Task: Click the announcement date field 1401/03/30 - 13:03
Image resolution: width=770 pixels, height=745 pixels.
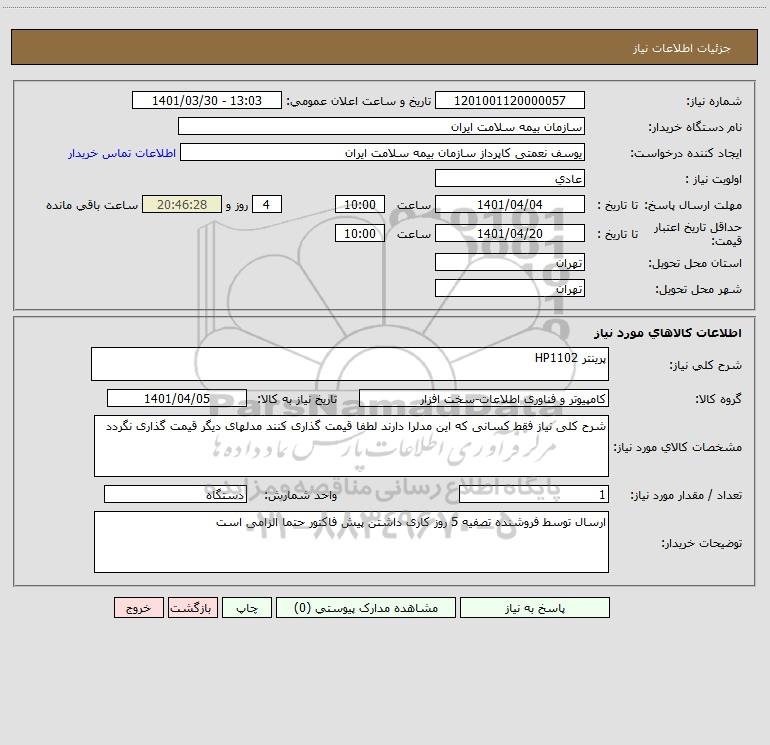Action: pos(207,100)
